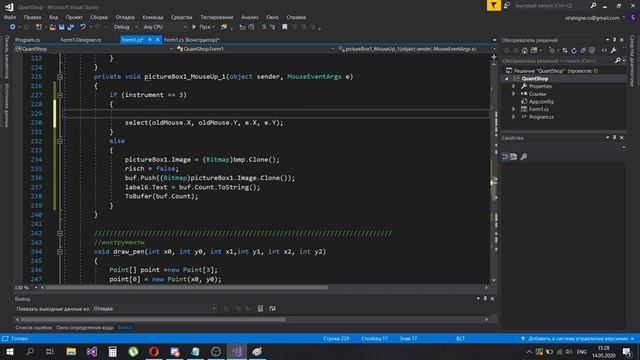Viewport: 640px width, 360px height.
Task: Open the output source dropdown showing Отладка
Action: [x=155, y=309]
